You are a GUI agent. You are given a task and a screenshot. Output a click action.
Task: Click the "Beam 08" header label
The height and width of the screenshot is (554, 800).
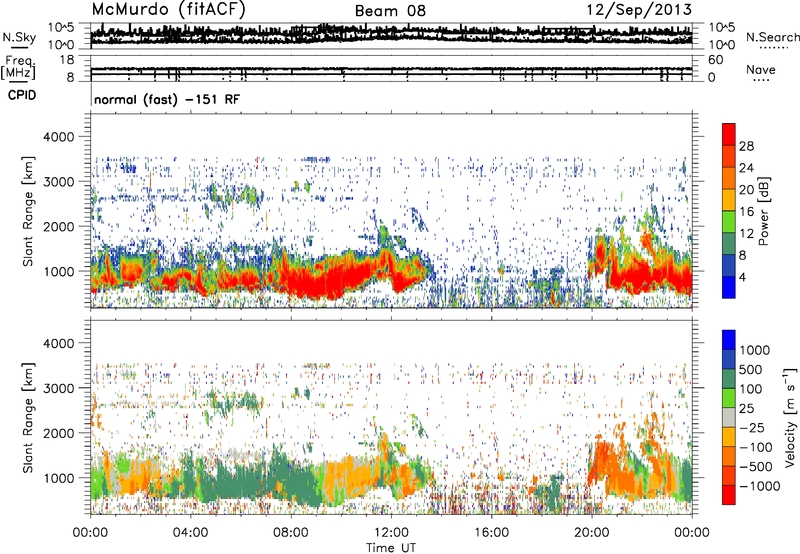[x=390, y=11]
